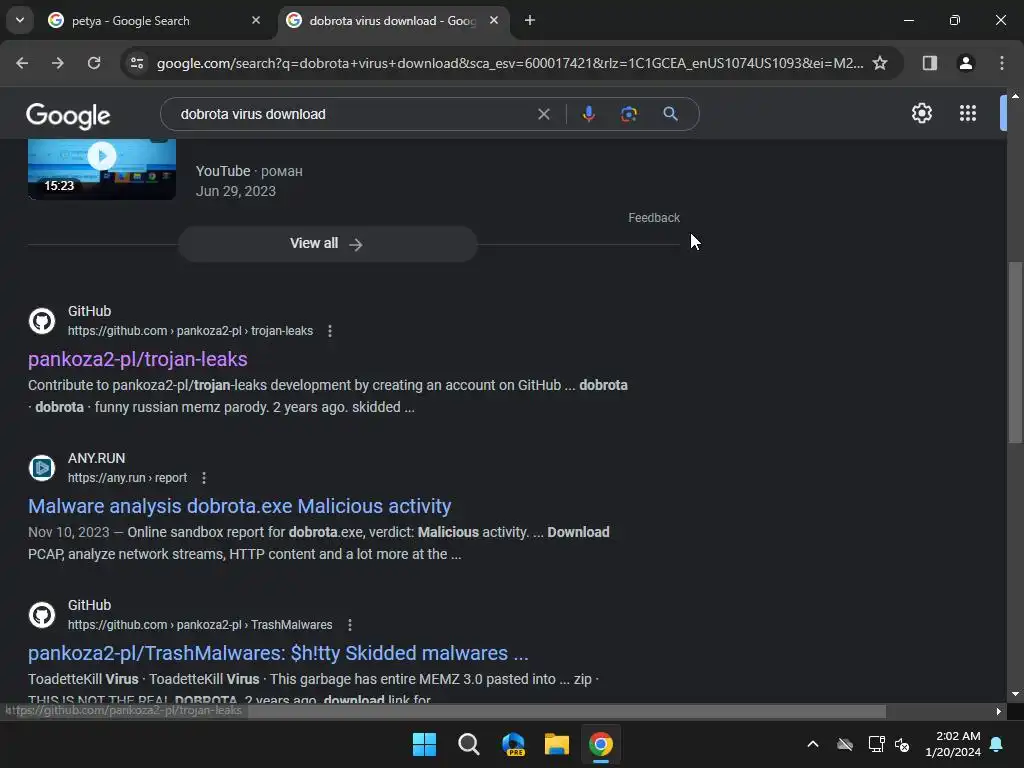Go back to the previous page
The width and height of the screenshot is (1024, 768).
[22, 63]
